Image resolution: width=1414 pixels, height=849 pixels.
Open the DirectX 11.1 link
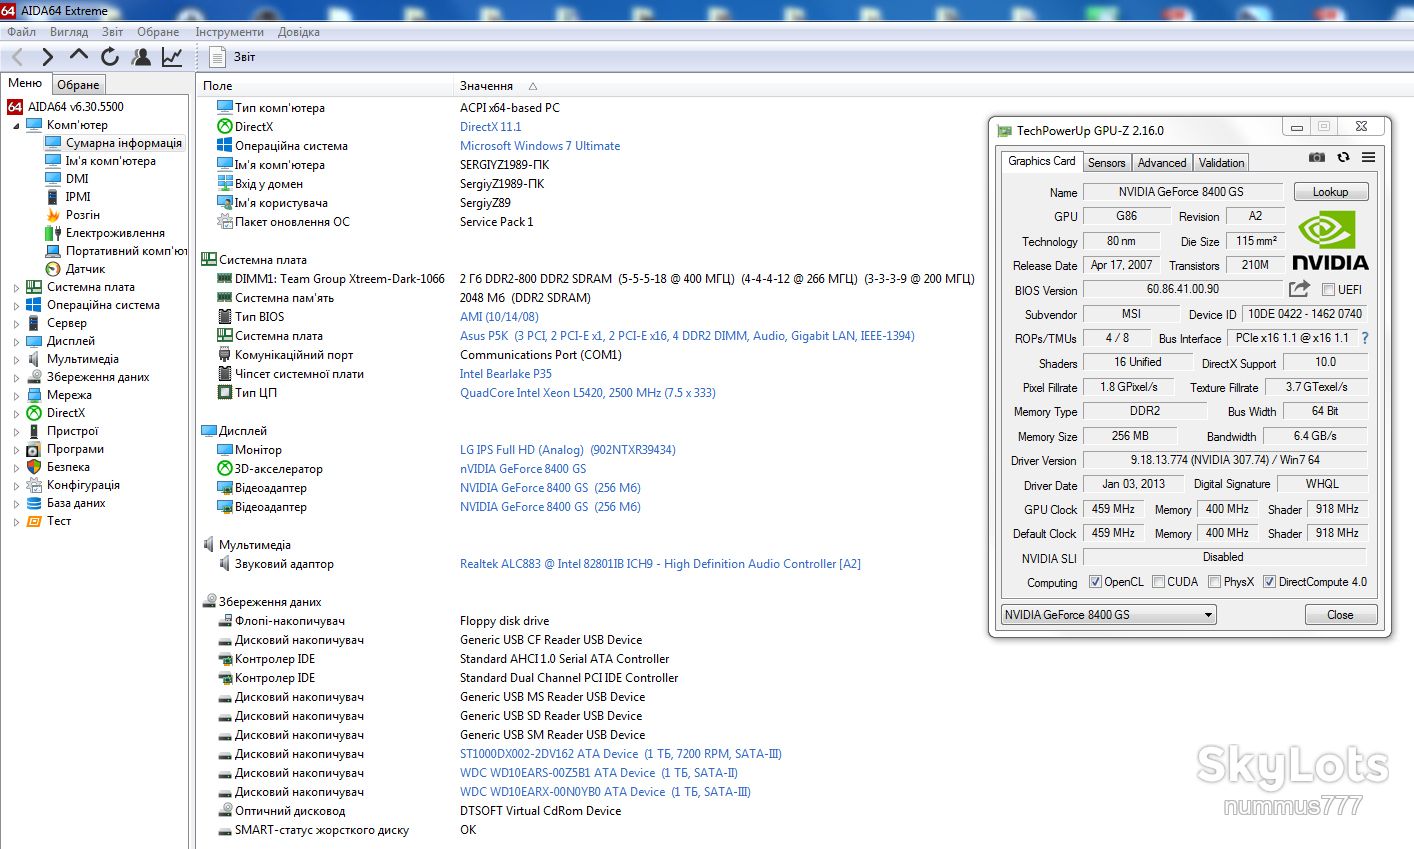click(490, 127)
